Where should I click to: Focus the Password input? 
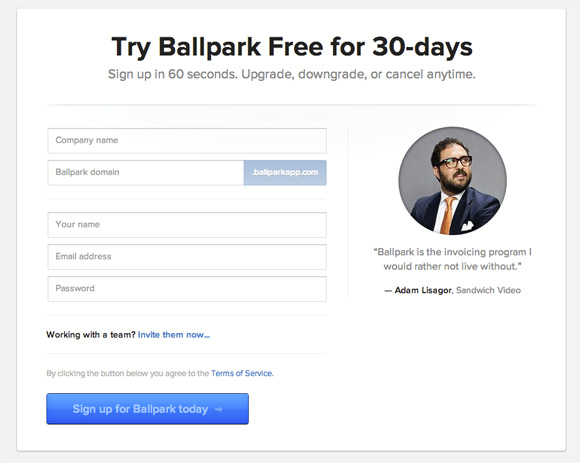point(187,289)
